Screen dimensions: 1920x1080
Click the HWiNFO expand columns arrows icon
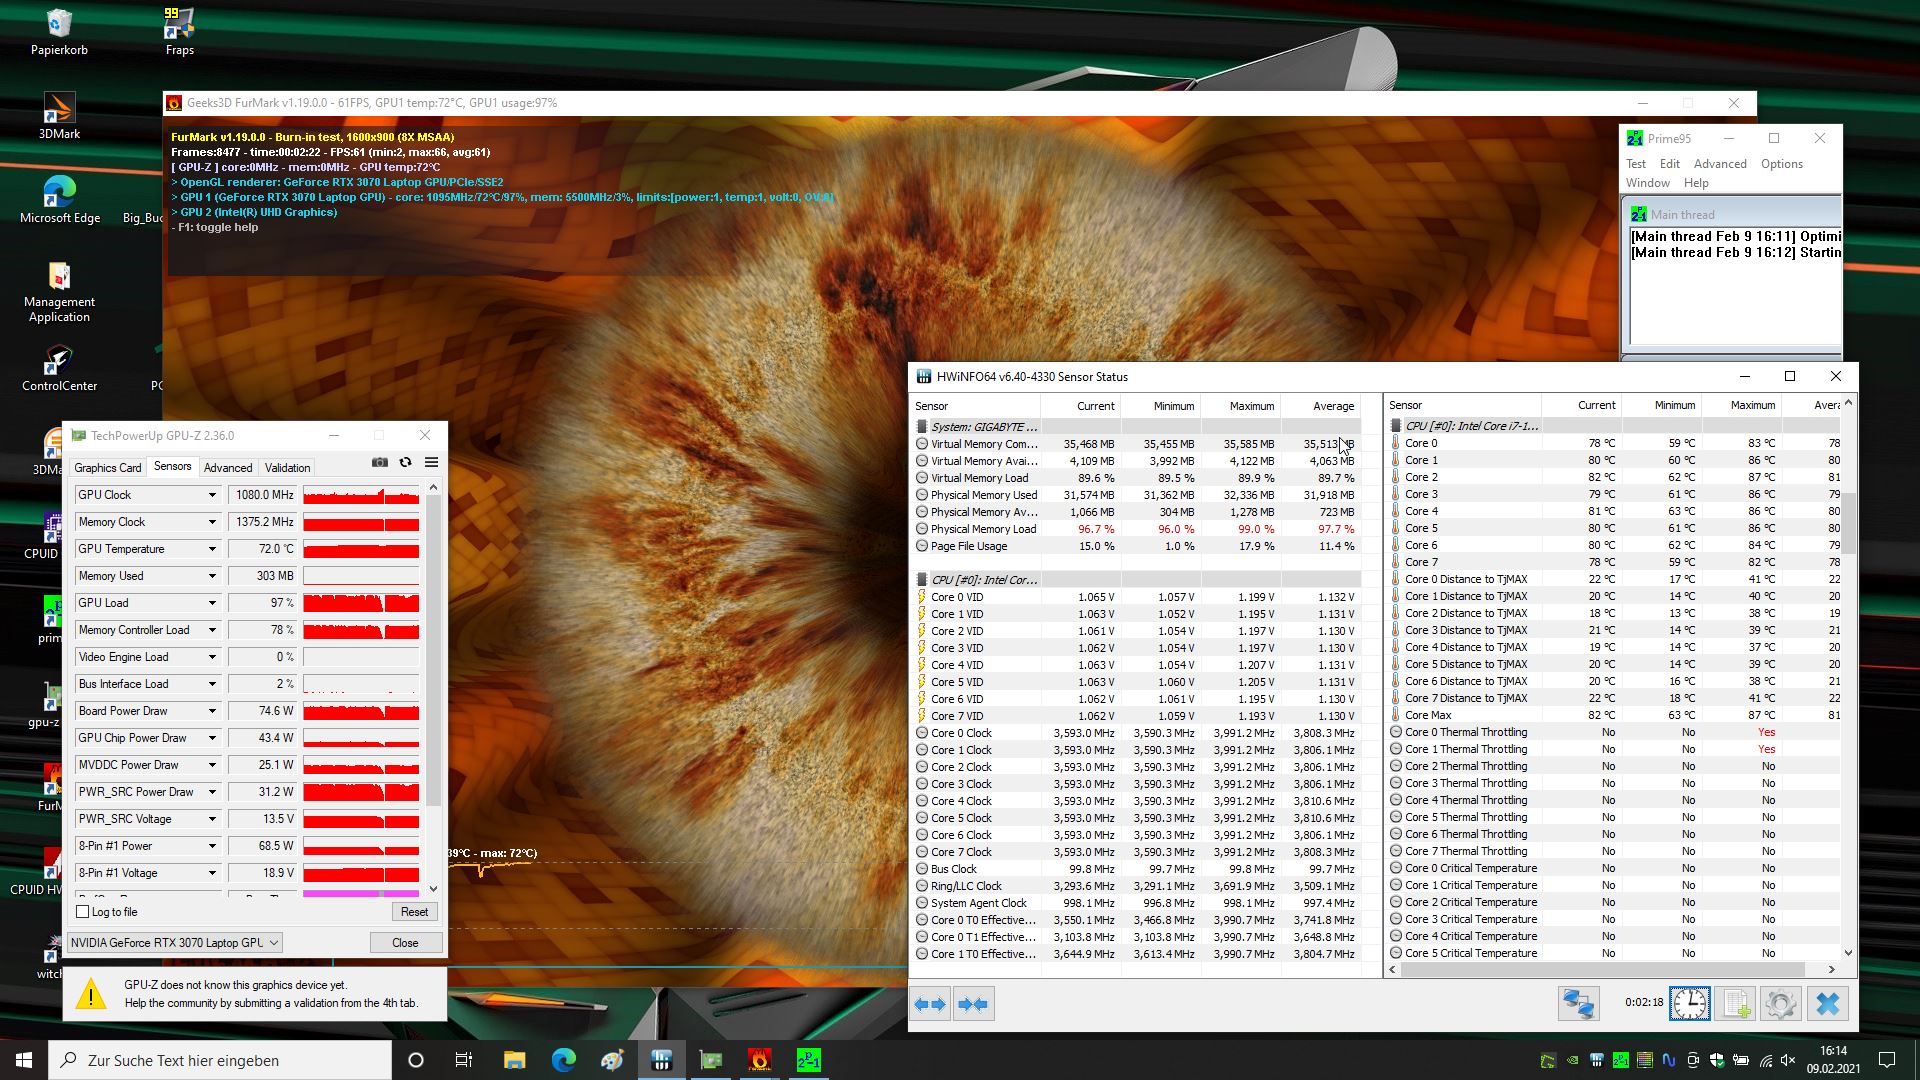930,1004
